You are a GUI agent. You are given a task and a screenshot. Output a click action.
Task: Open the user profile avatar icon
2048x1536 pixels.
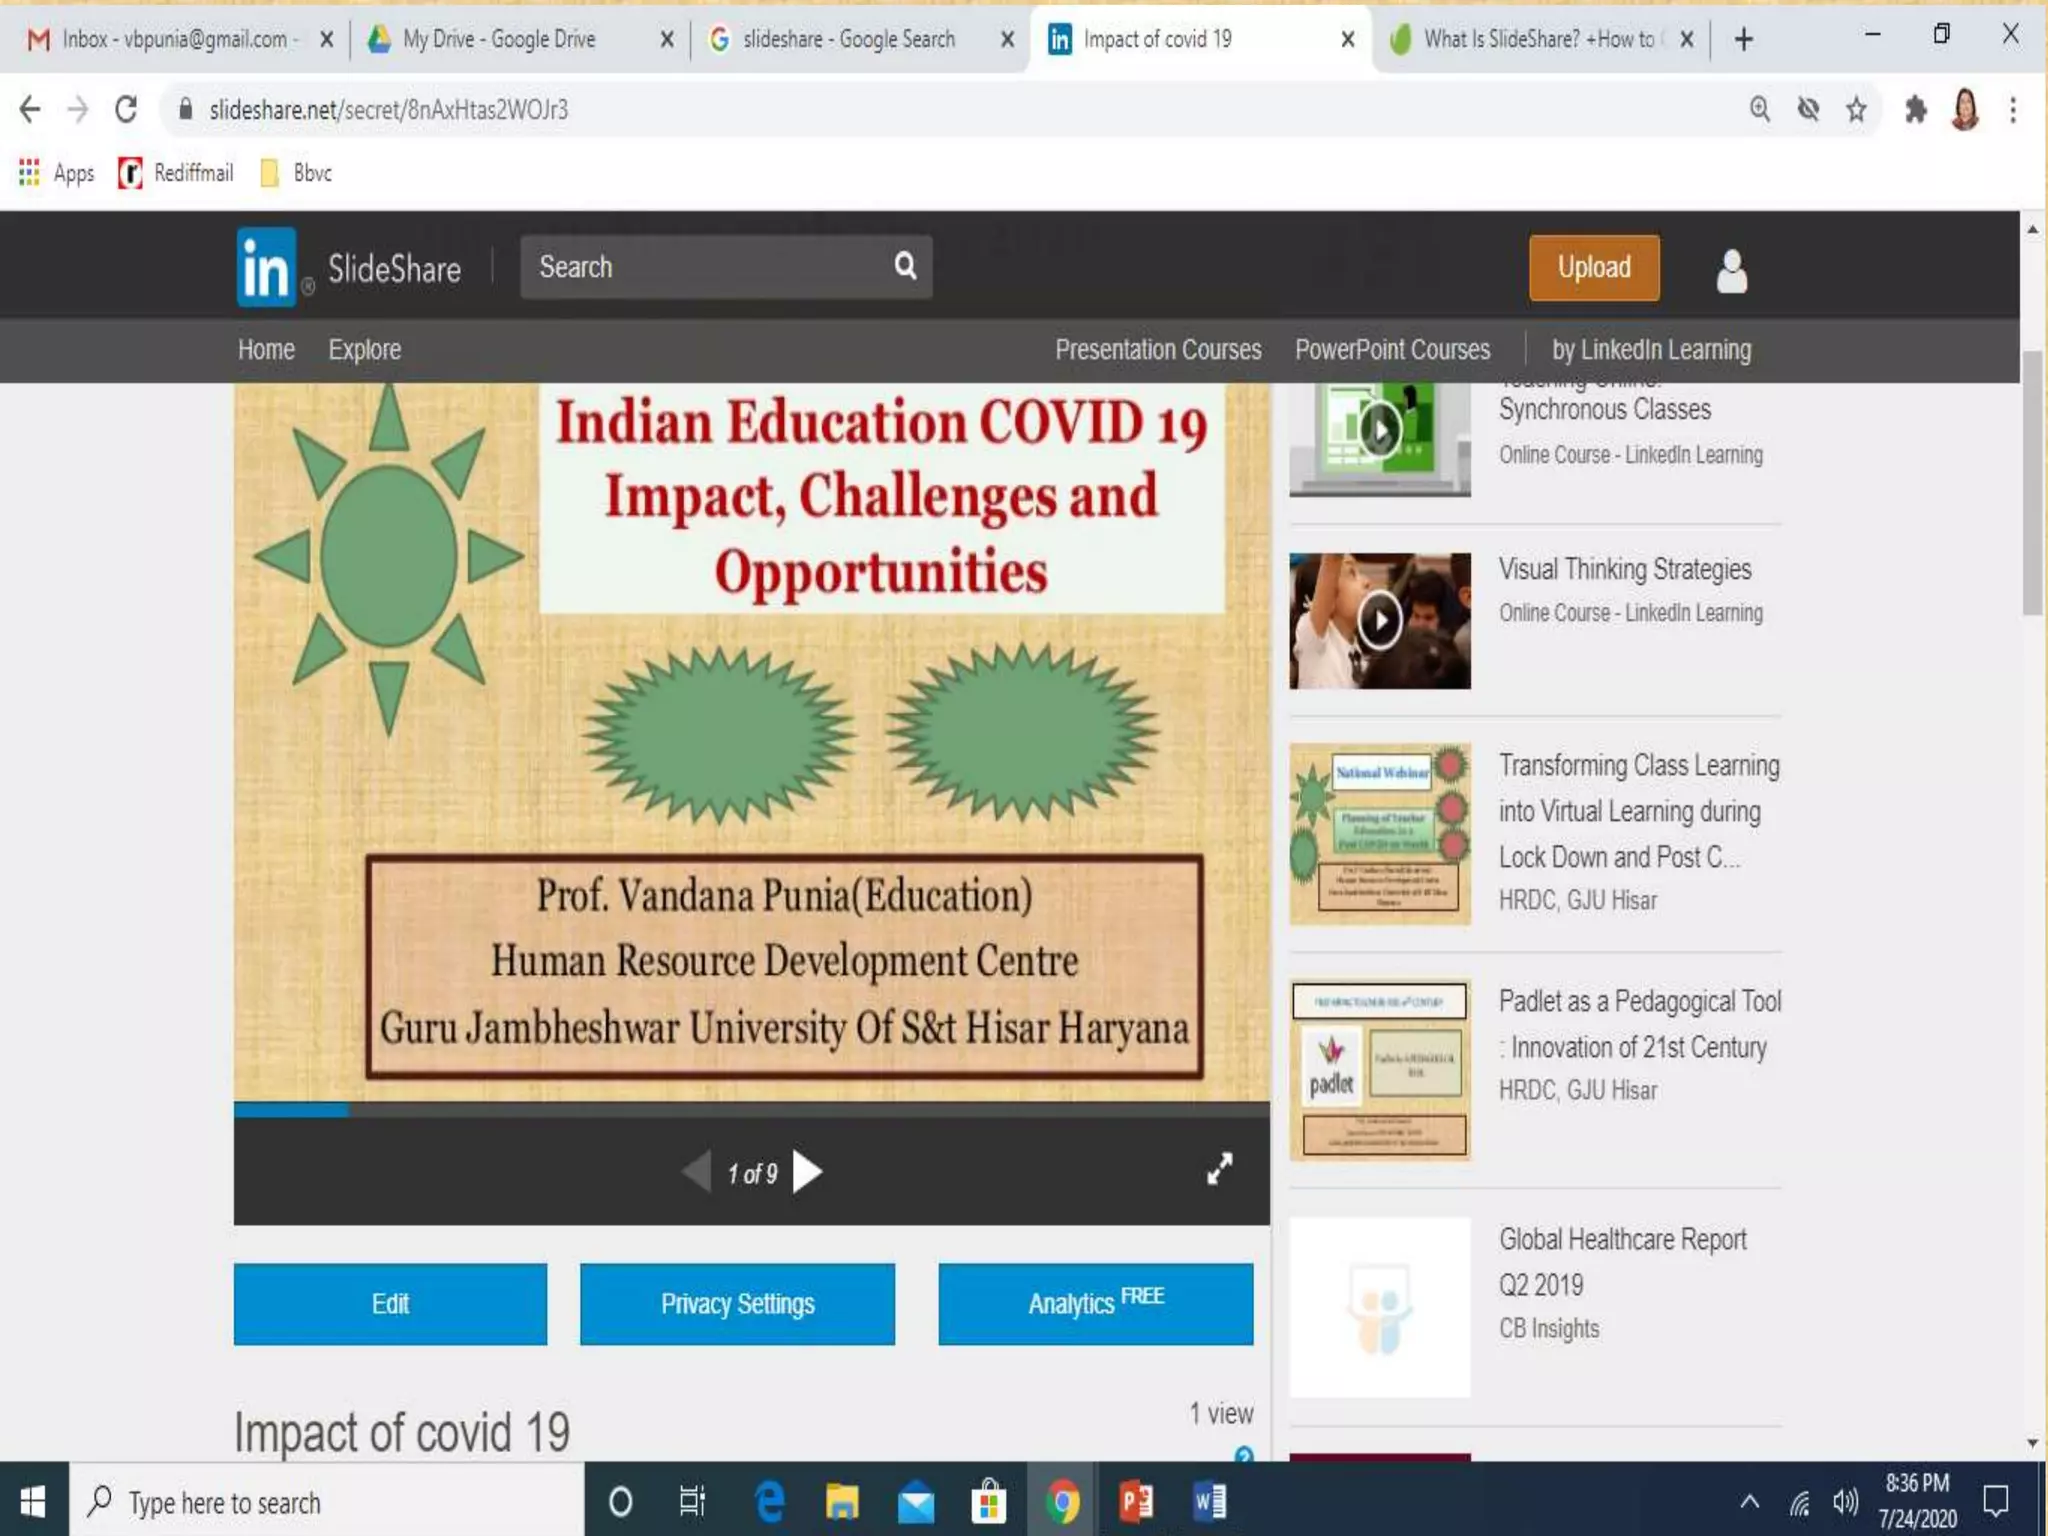(1731, 270)
